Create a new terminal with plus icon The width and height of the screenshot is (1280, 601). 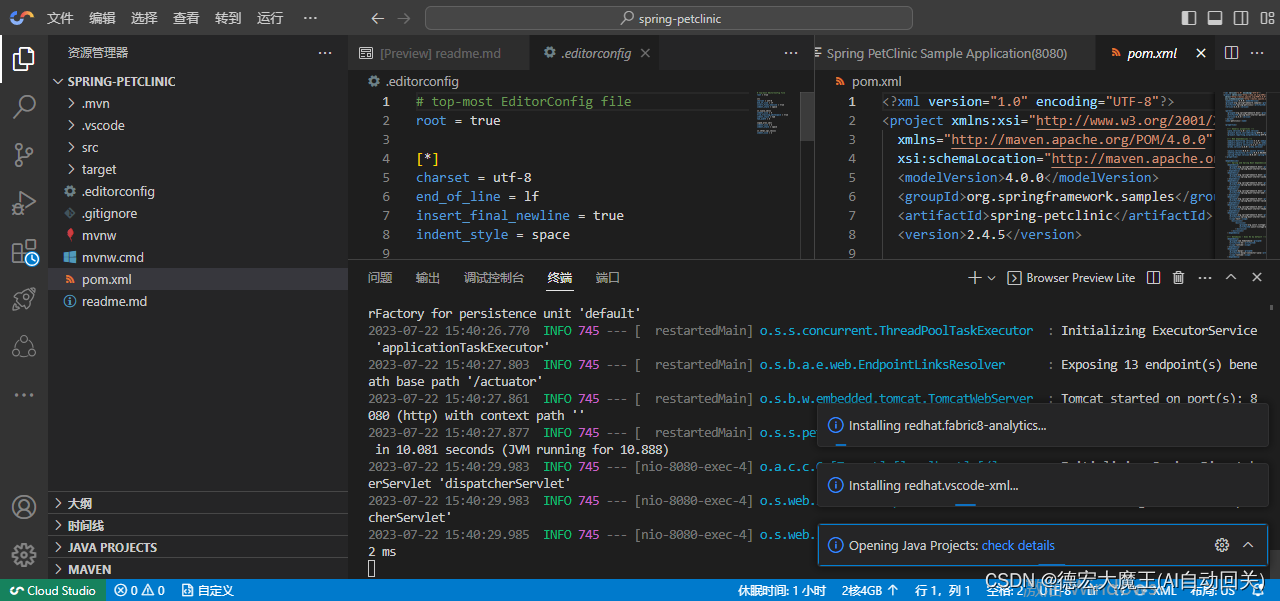point(975,277)
